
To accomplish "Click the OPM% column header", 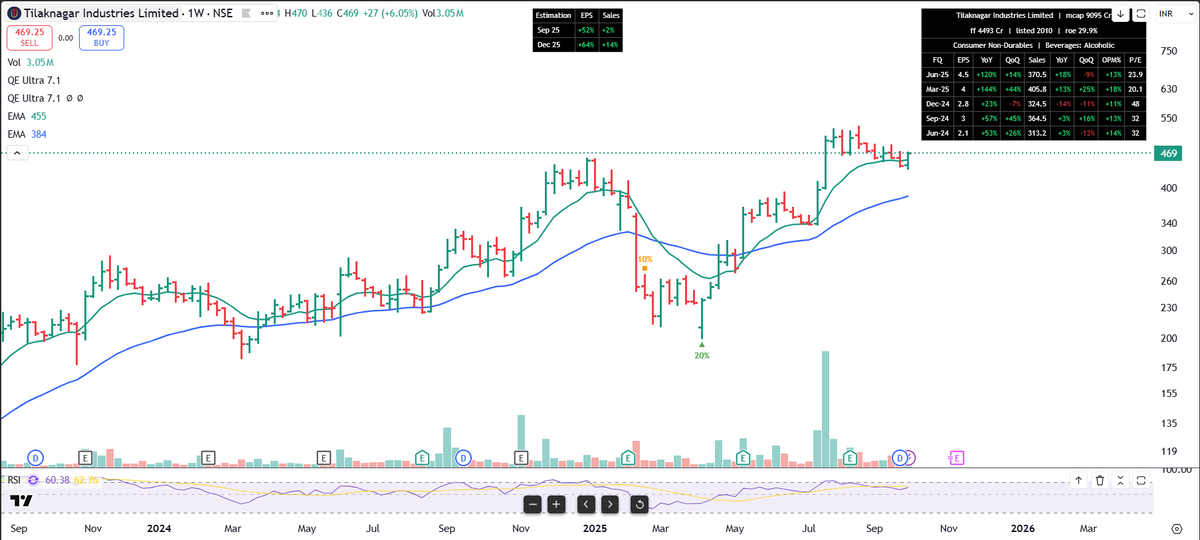I will [x=1112, y=59].
